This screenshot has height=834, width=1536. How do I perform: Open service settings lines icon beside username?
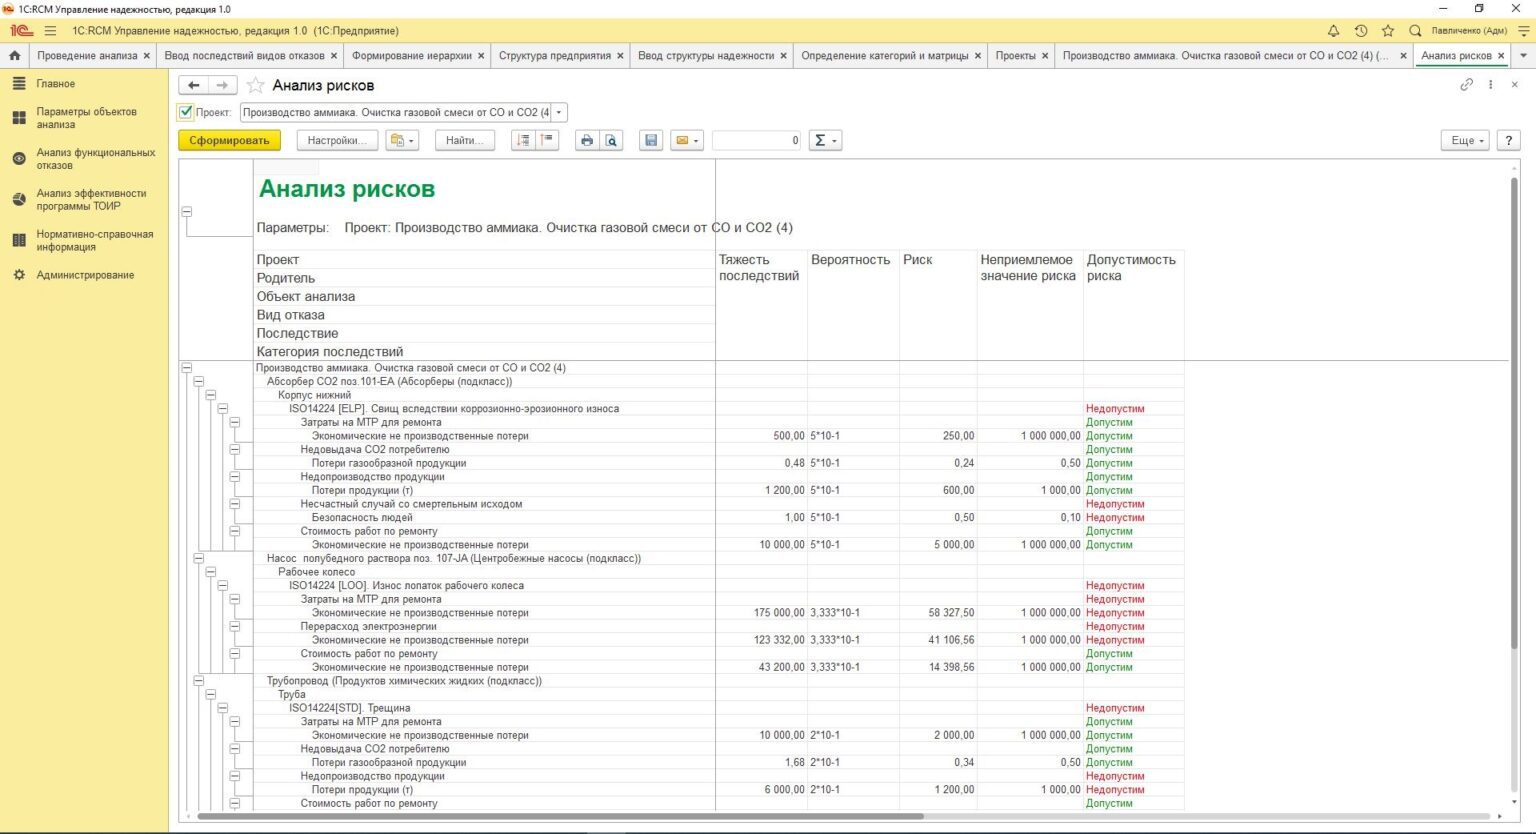[1523, 31]
